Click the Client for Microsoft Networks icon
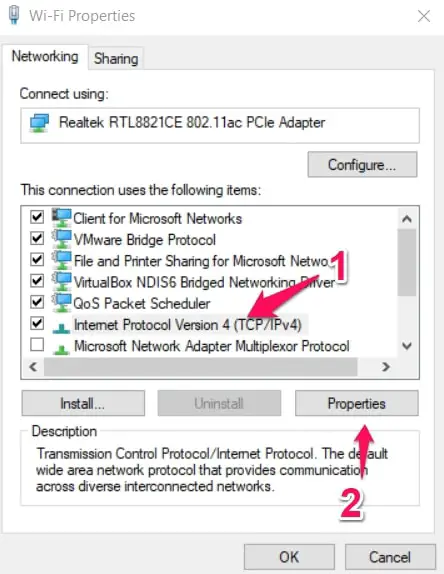Viewport: 444px width, 574px height. pyautogui.click(x=61, y=217)
